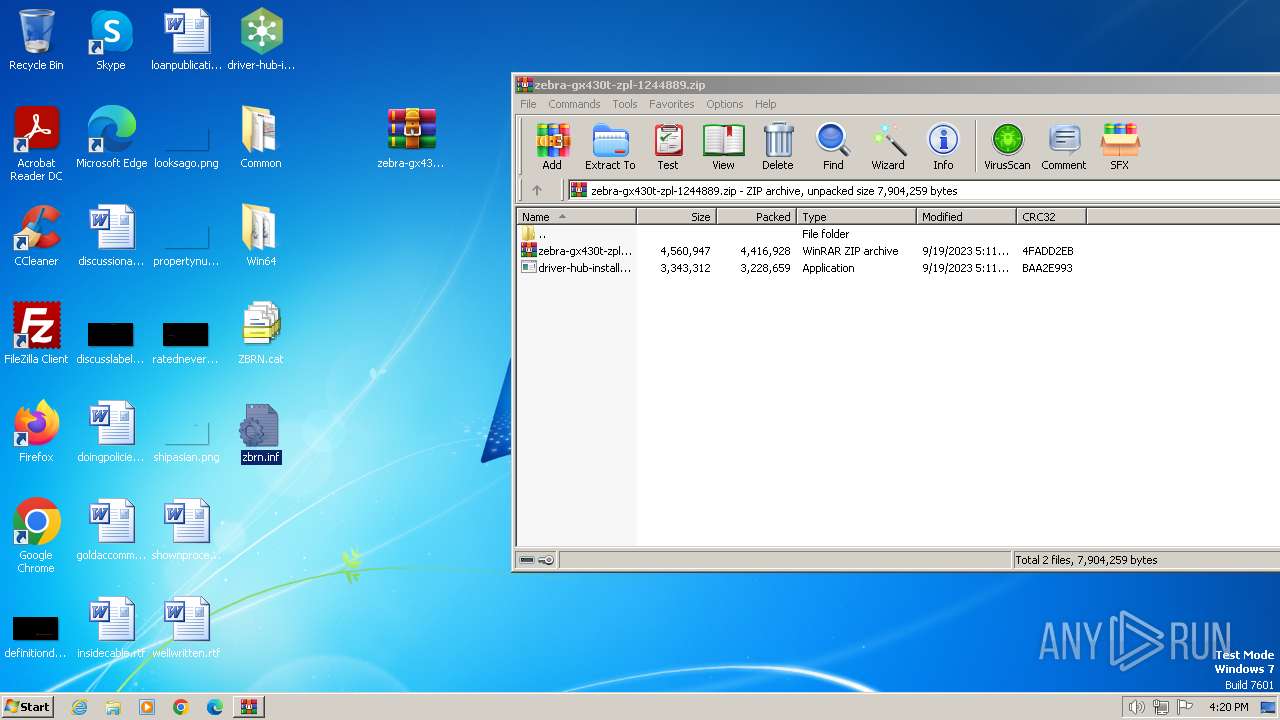Click the volume speaker tray icon
The image size is (1280, 720).
(1137, 707)
